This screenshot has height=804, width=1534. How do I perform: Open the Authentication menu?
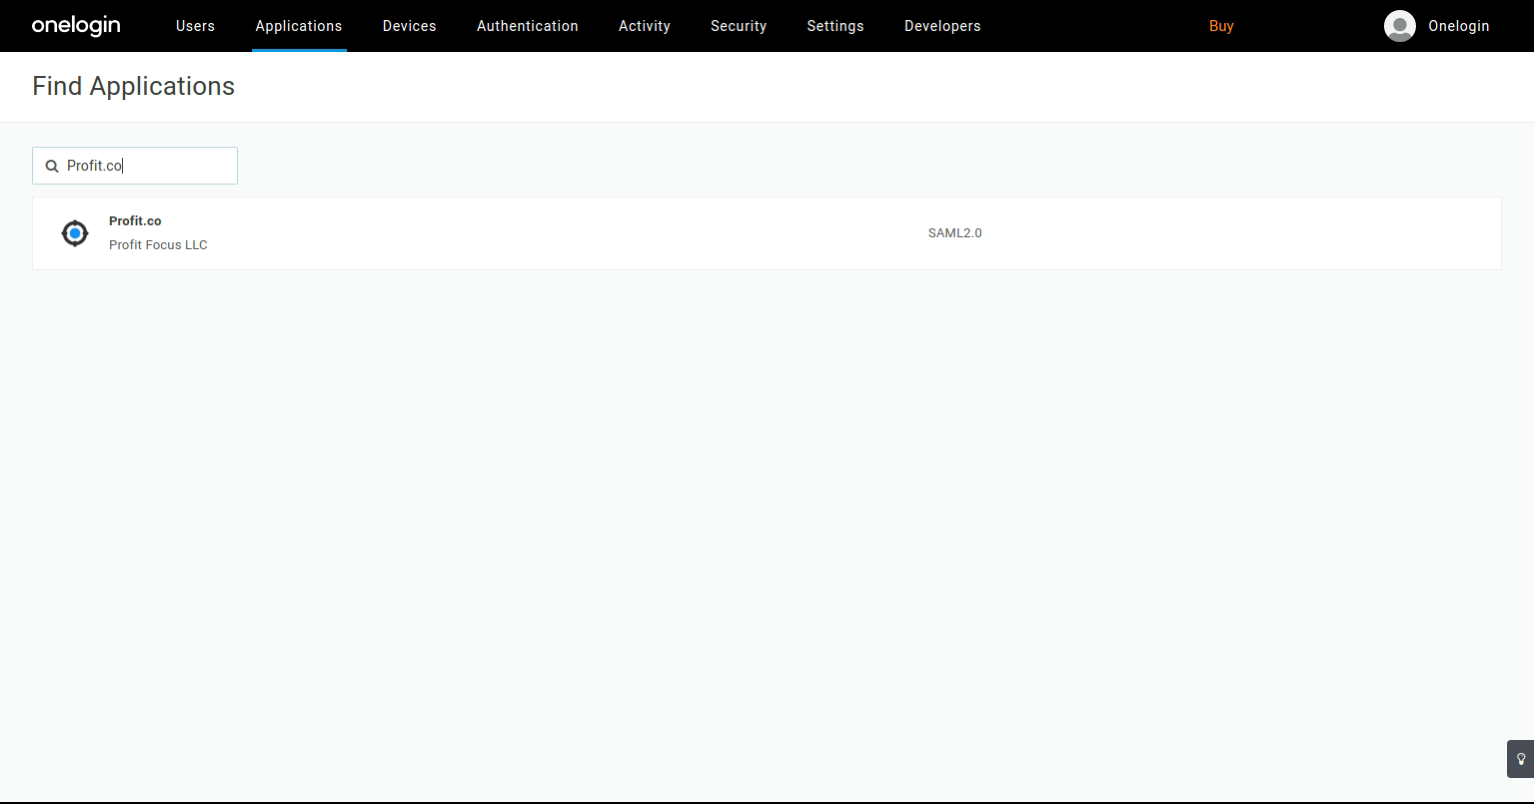coord(527,26)
